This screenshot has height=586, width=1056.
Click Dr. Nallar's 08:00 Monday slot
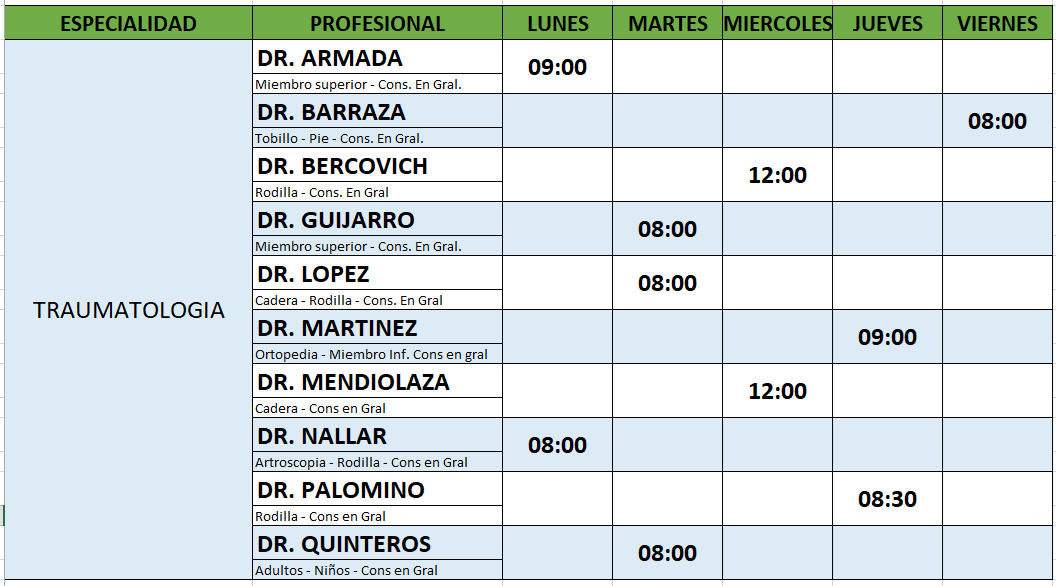557,446
